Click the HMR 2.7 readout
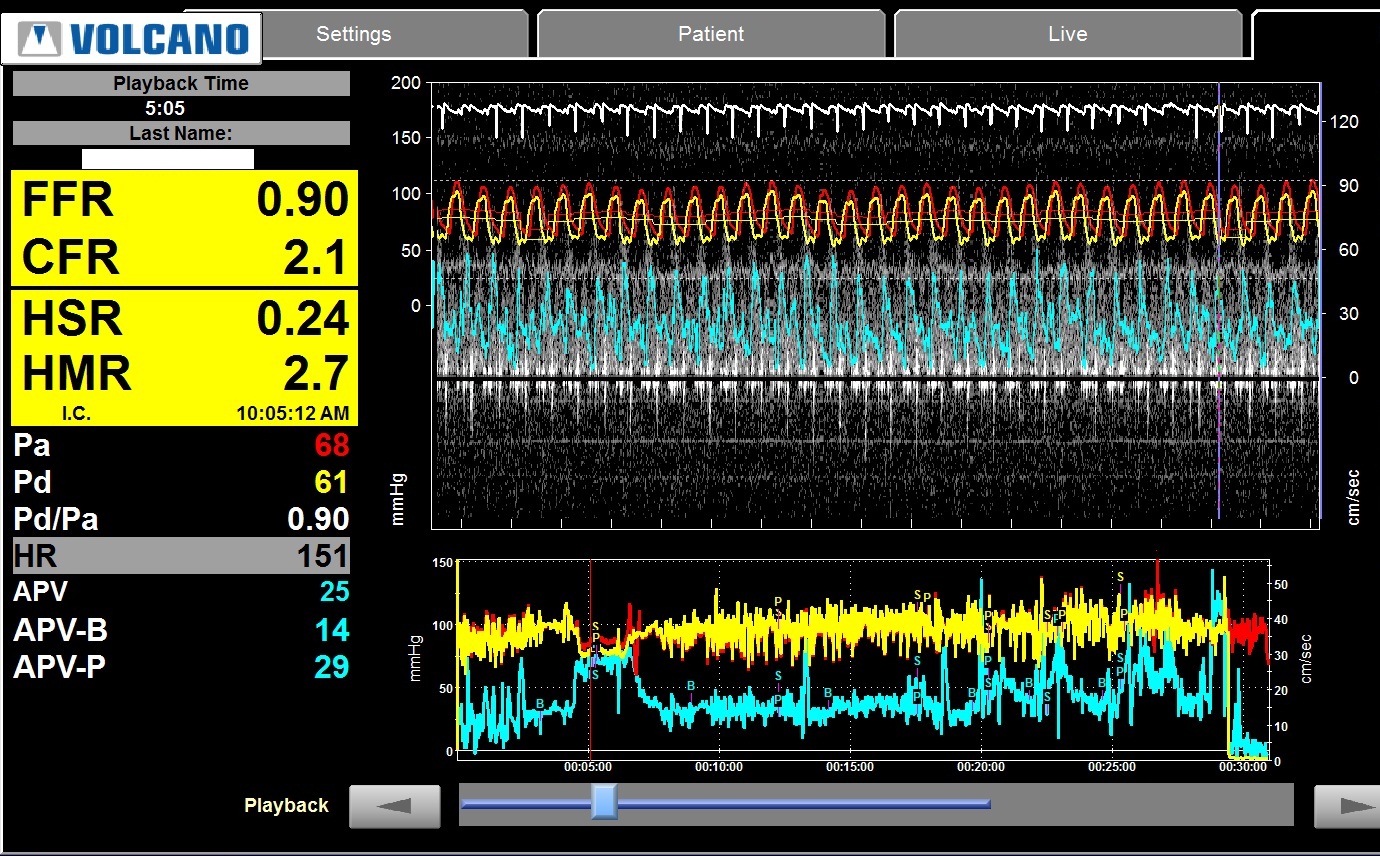This screenshot has height=856, width=1380. pyautogui.click(x=312, y=374)
